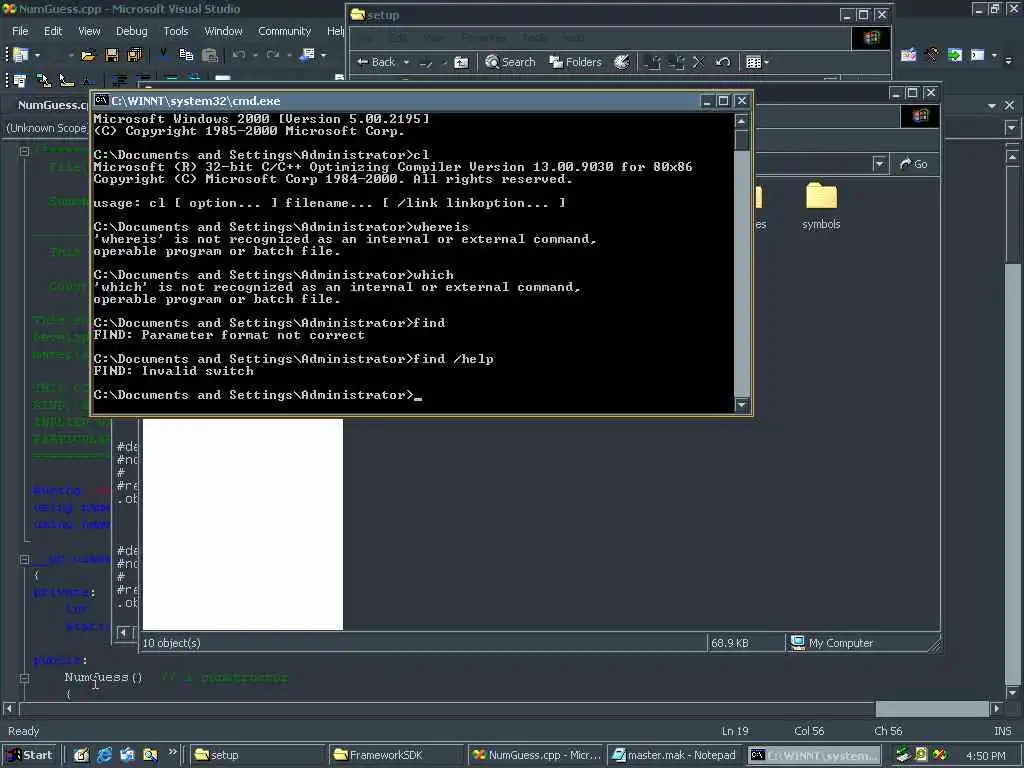The image size is (1024, 768).
Task: Click the Cut icon in Visual Studio toolbar
Action: [x=163, y=55]
